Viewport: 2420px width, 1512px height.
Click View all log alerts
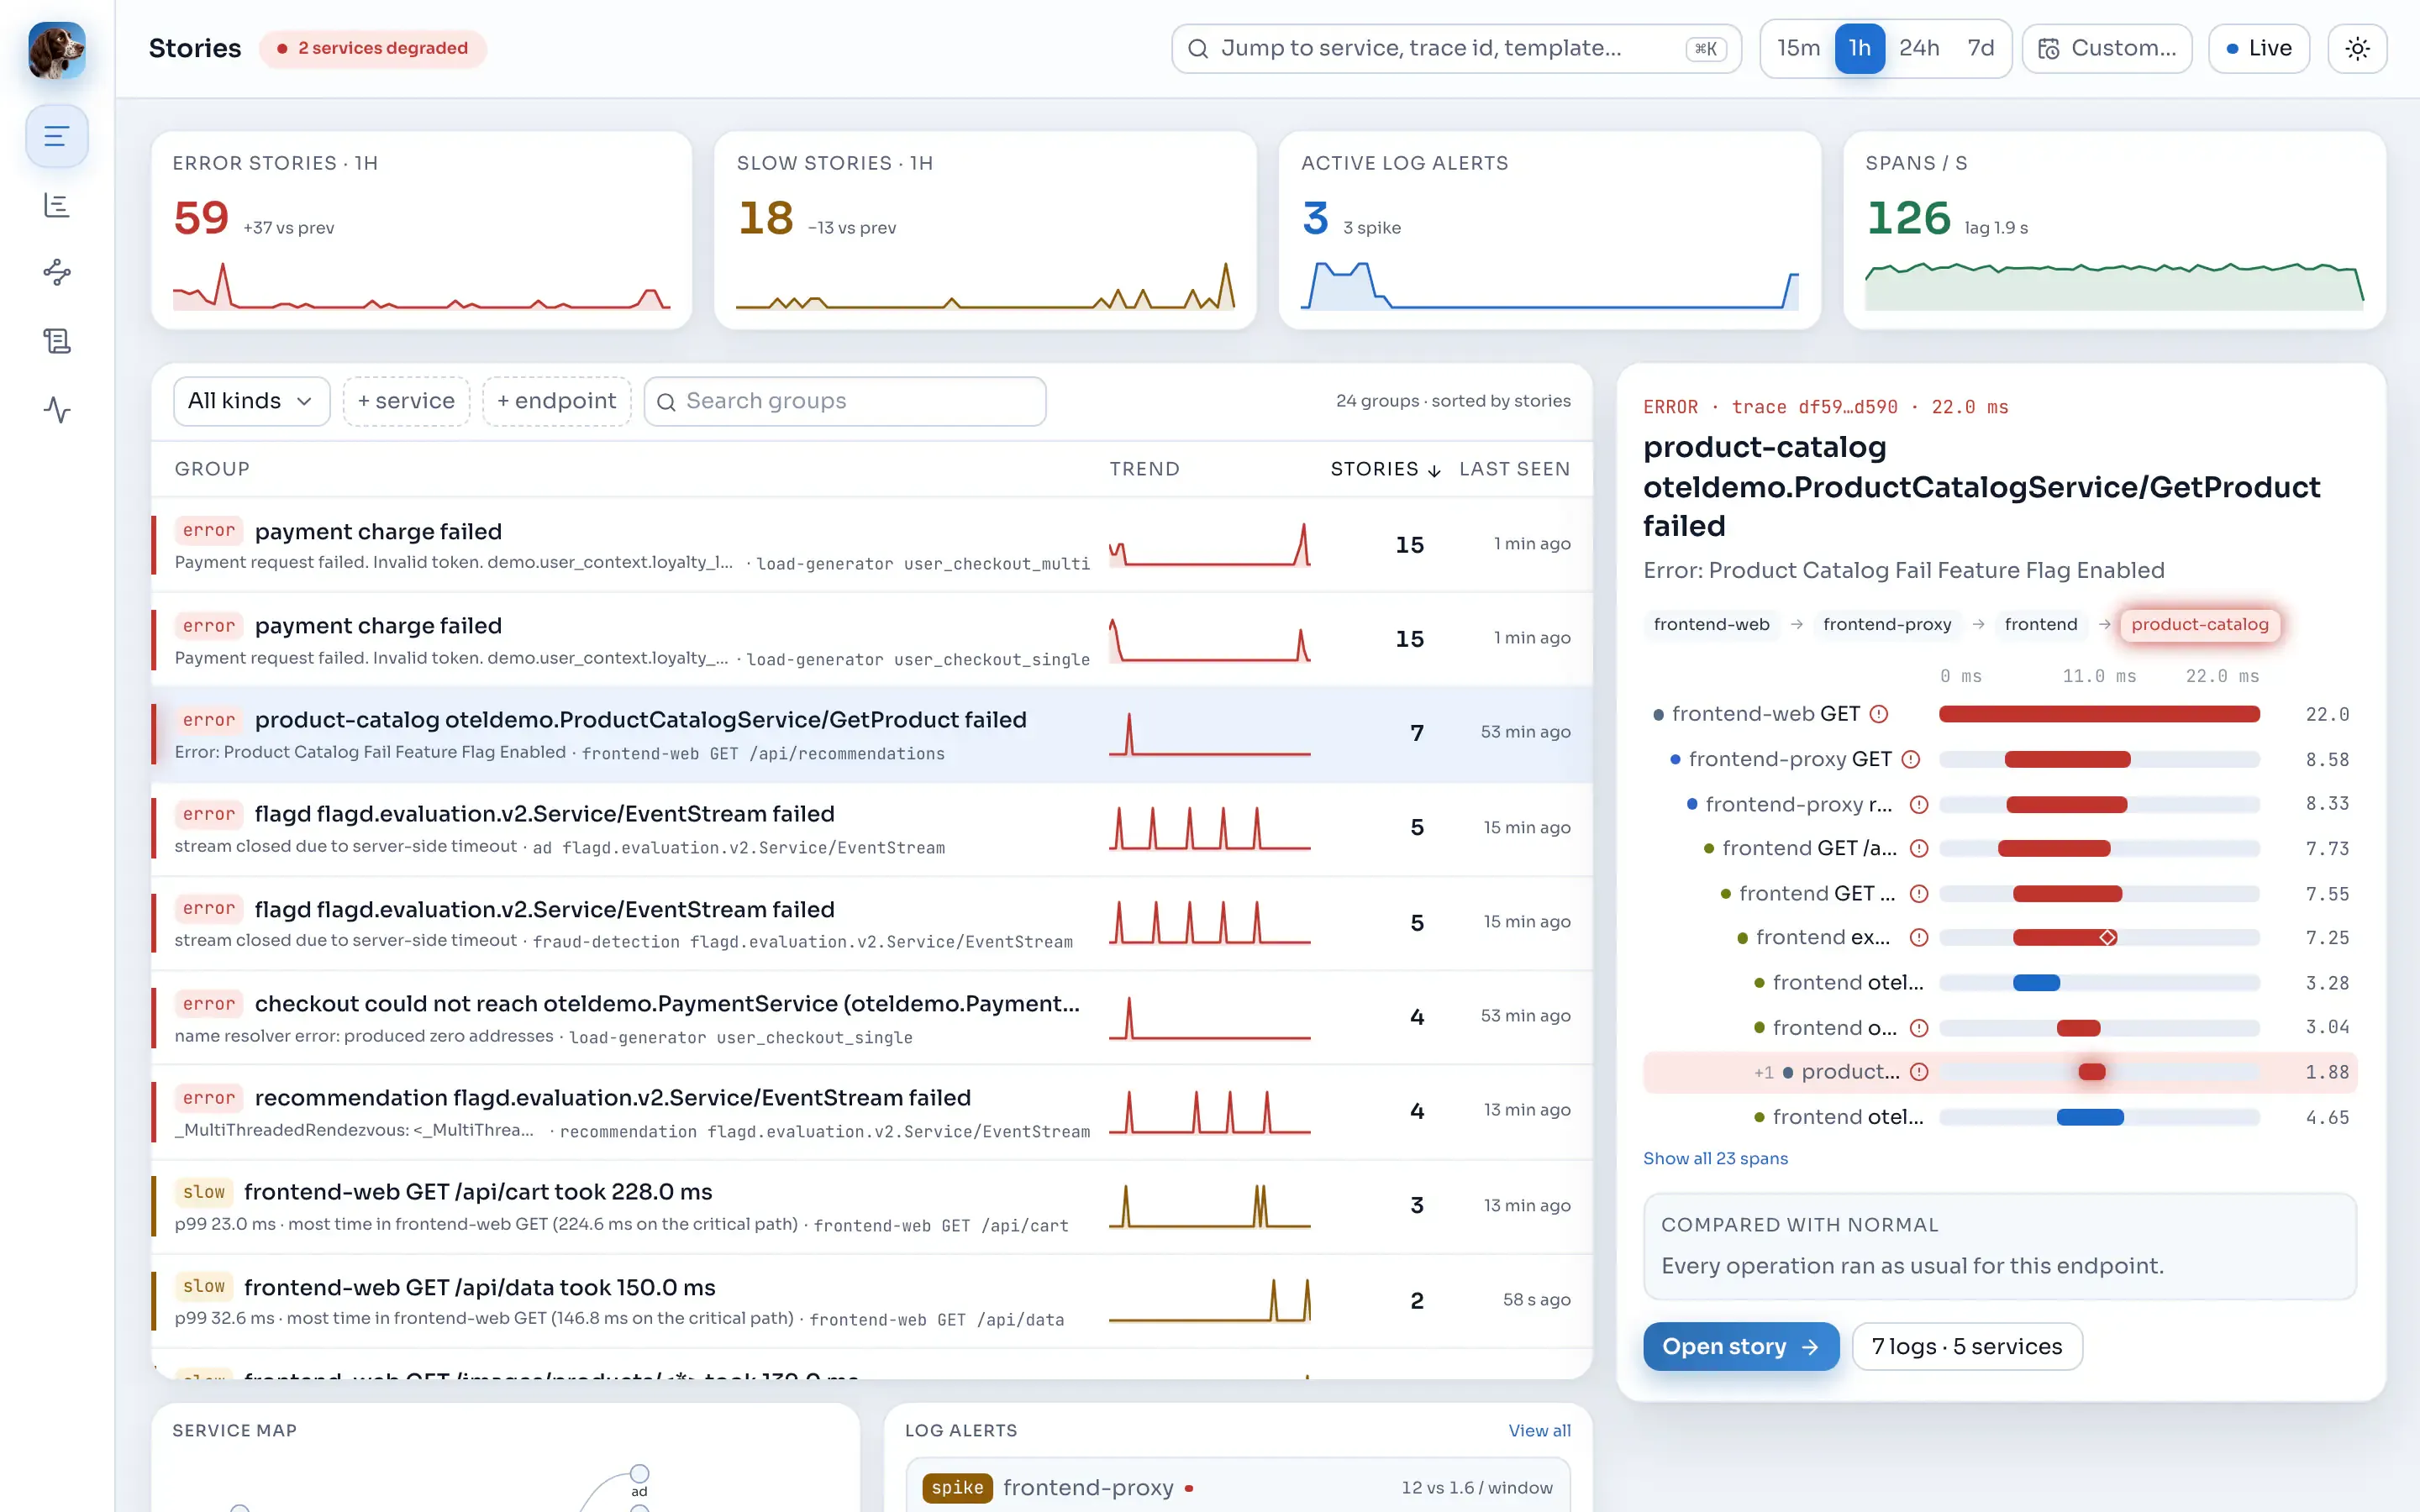click(1539, 1430)
